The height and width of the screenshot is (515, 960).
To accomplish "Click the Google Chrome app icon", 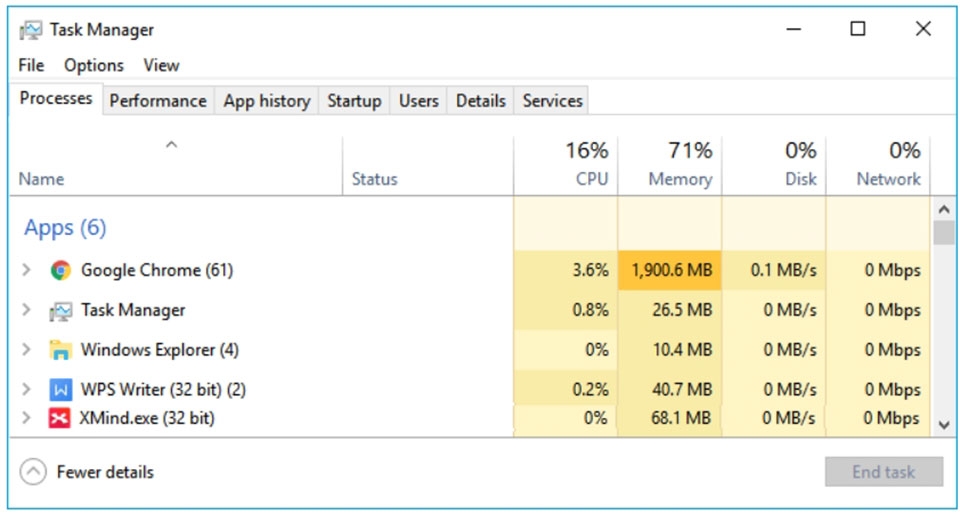I will point(61,270).
